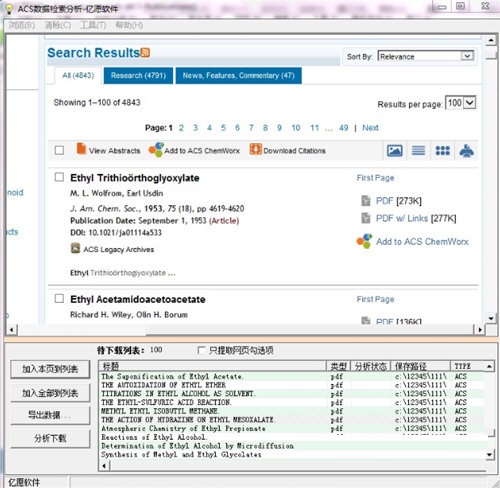The image size is (500, 488).
Task: Go to the Next results page link
Action: (370, 128)
